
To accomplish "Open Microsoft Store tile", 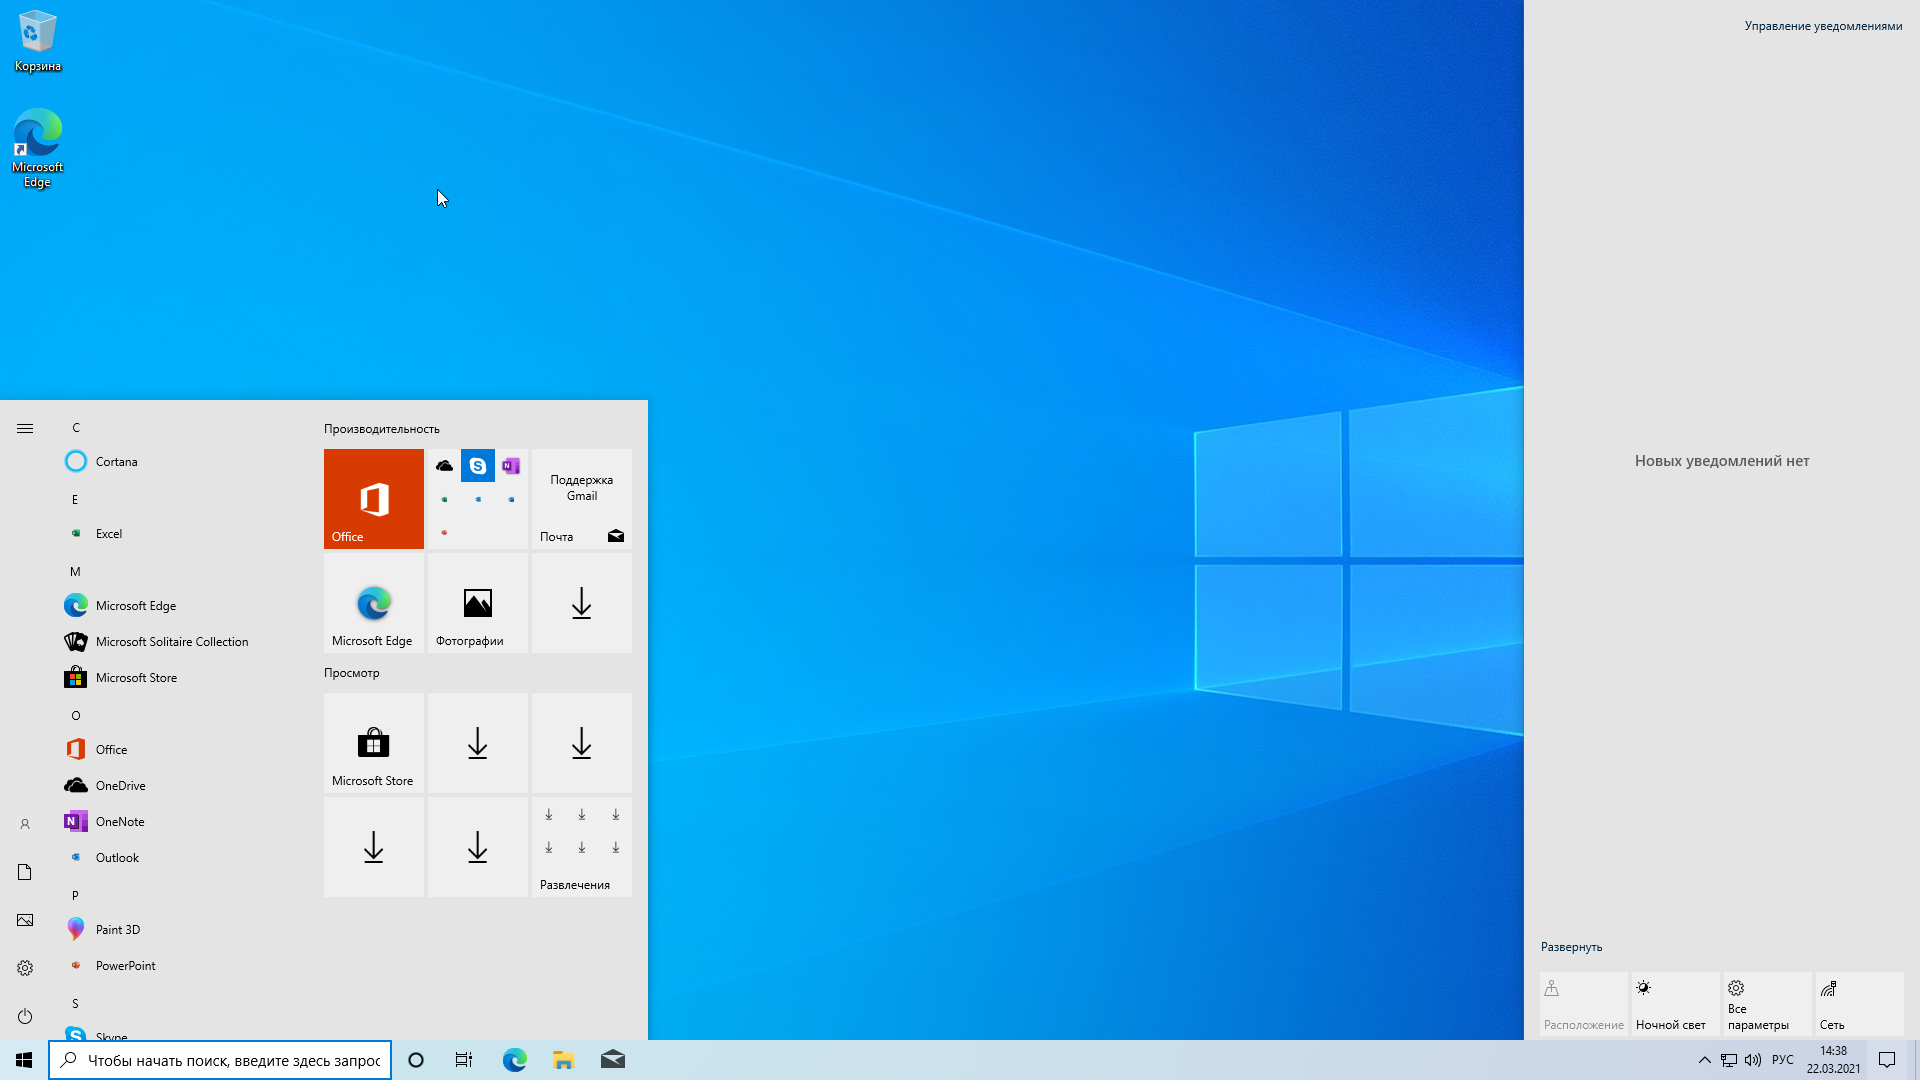I will click(373, 742).
